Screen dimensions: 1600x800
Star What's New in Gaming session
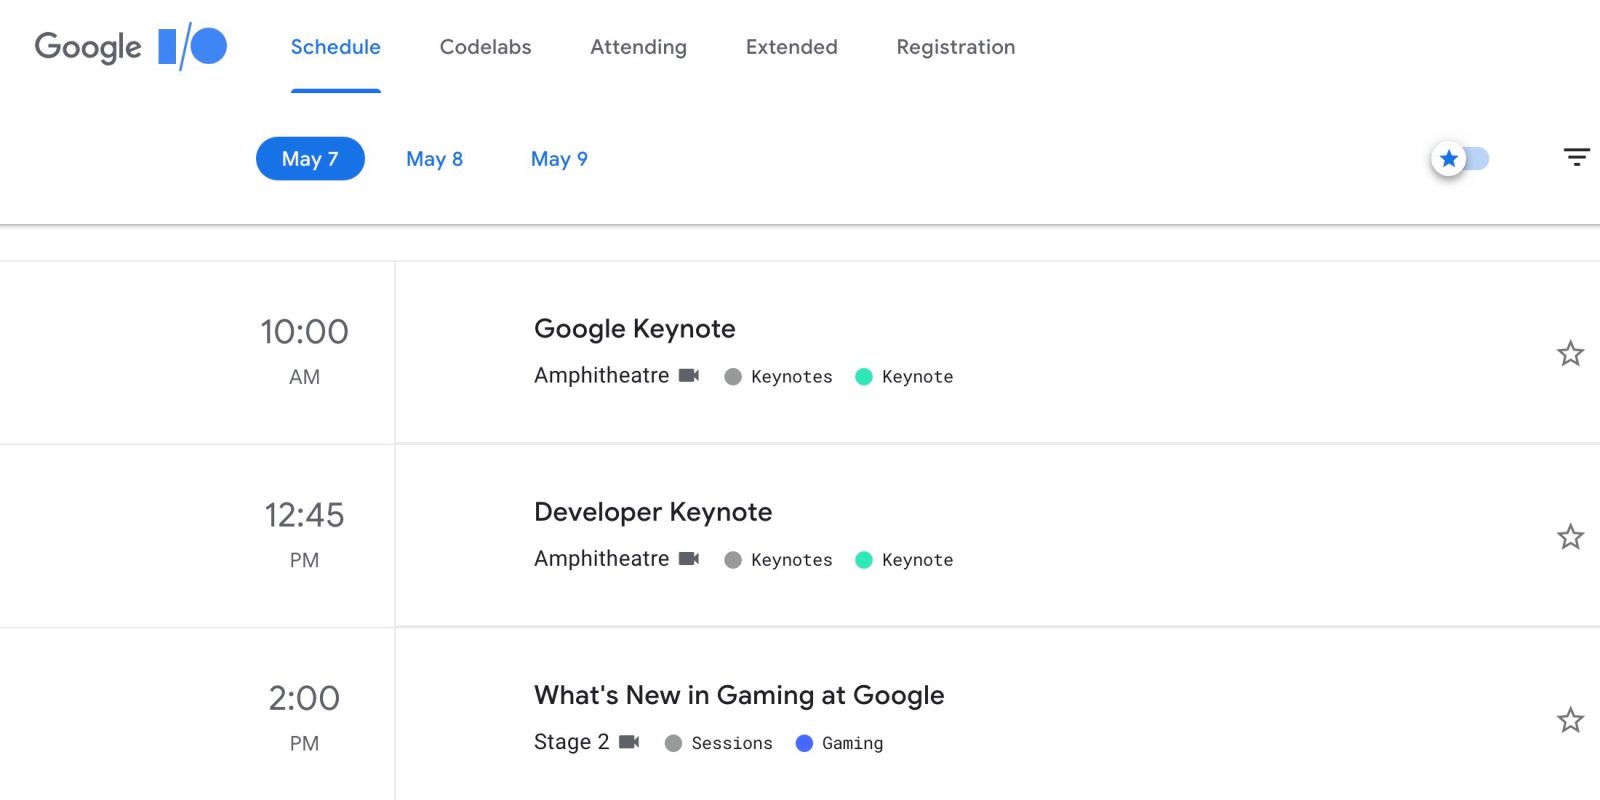tap(1570, 720)
